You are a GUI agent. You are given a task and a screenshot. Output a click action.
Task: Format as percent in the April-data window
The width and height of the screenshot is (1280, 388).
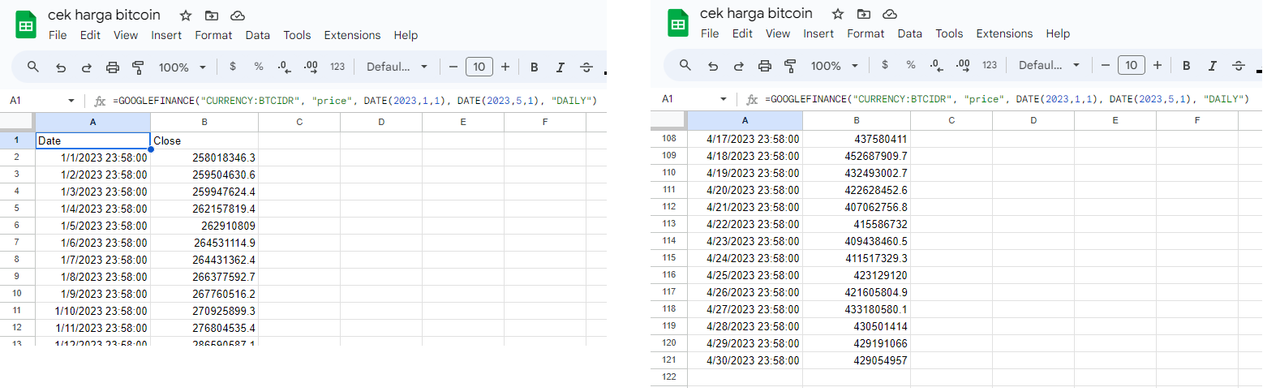click(910, 65)
